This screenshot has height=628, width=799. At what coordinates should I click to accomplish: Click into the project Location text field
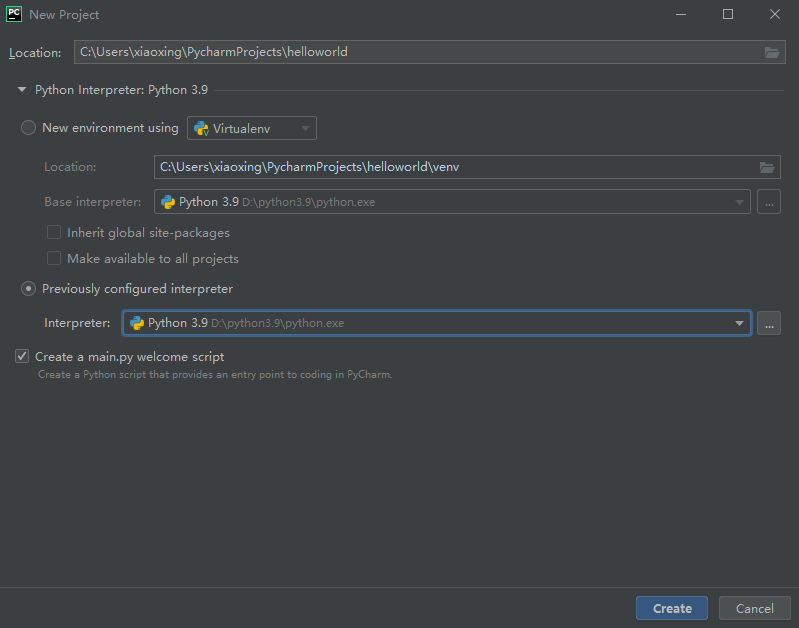418,52
